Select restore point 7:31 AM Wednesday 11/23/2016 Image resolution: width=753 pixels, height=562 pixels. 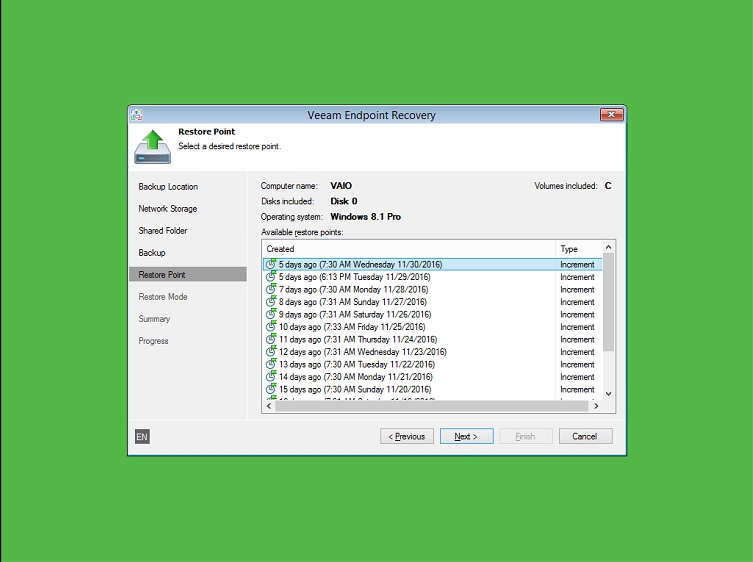[x=432, y=352]
